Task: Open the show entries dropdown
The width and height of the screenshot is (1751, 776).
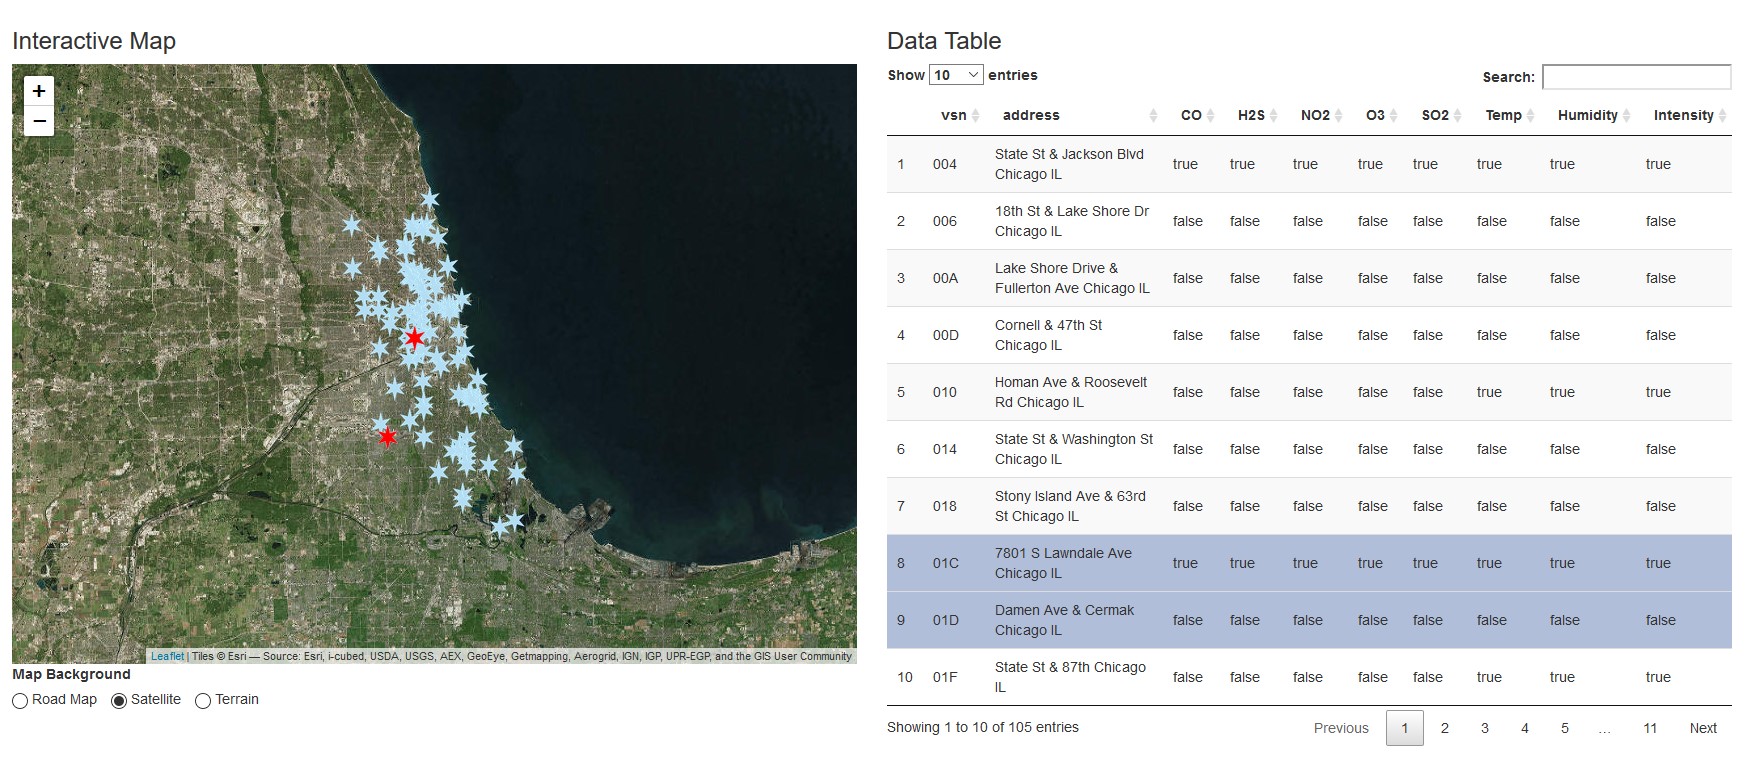Action: point(956,75)
